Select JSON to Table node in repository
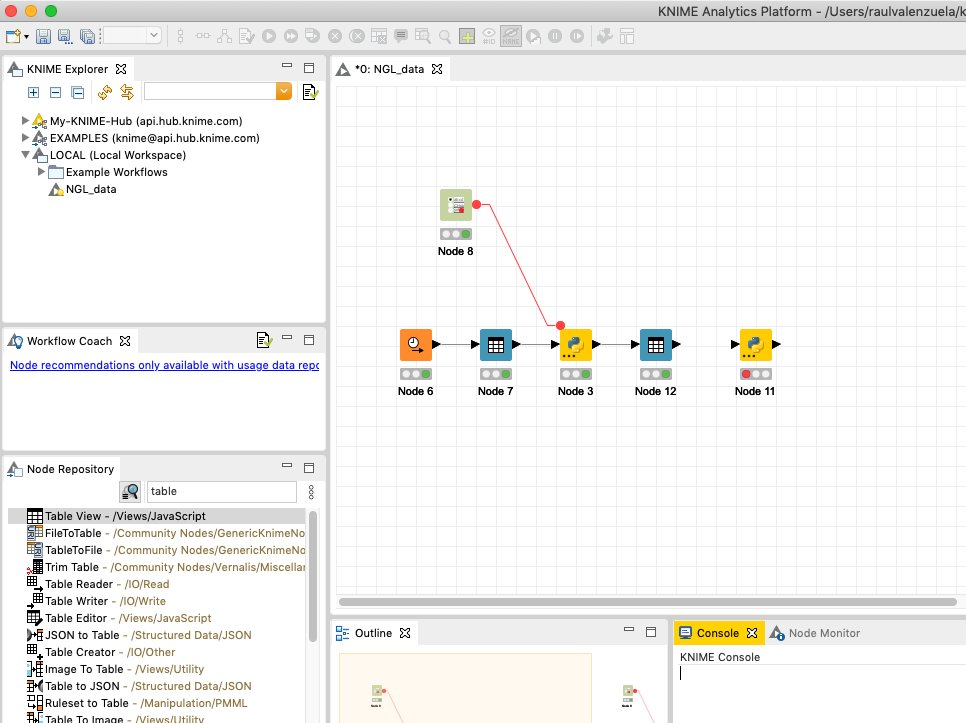The height and width of the screenshot is (723, 966). pyautogui.click(x=140, y=635)
